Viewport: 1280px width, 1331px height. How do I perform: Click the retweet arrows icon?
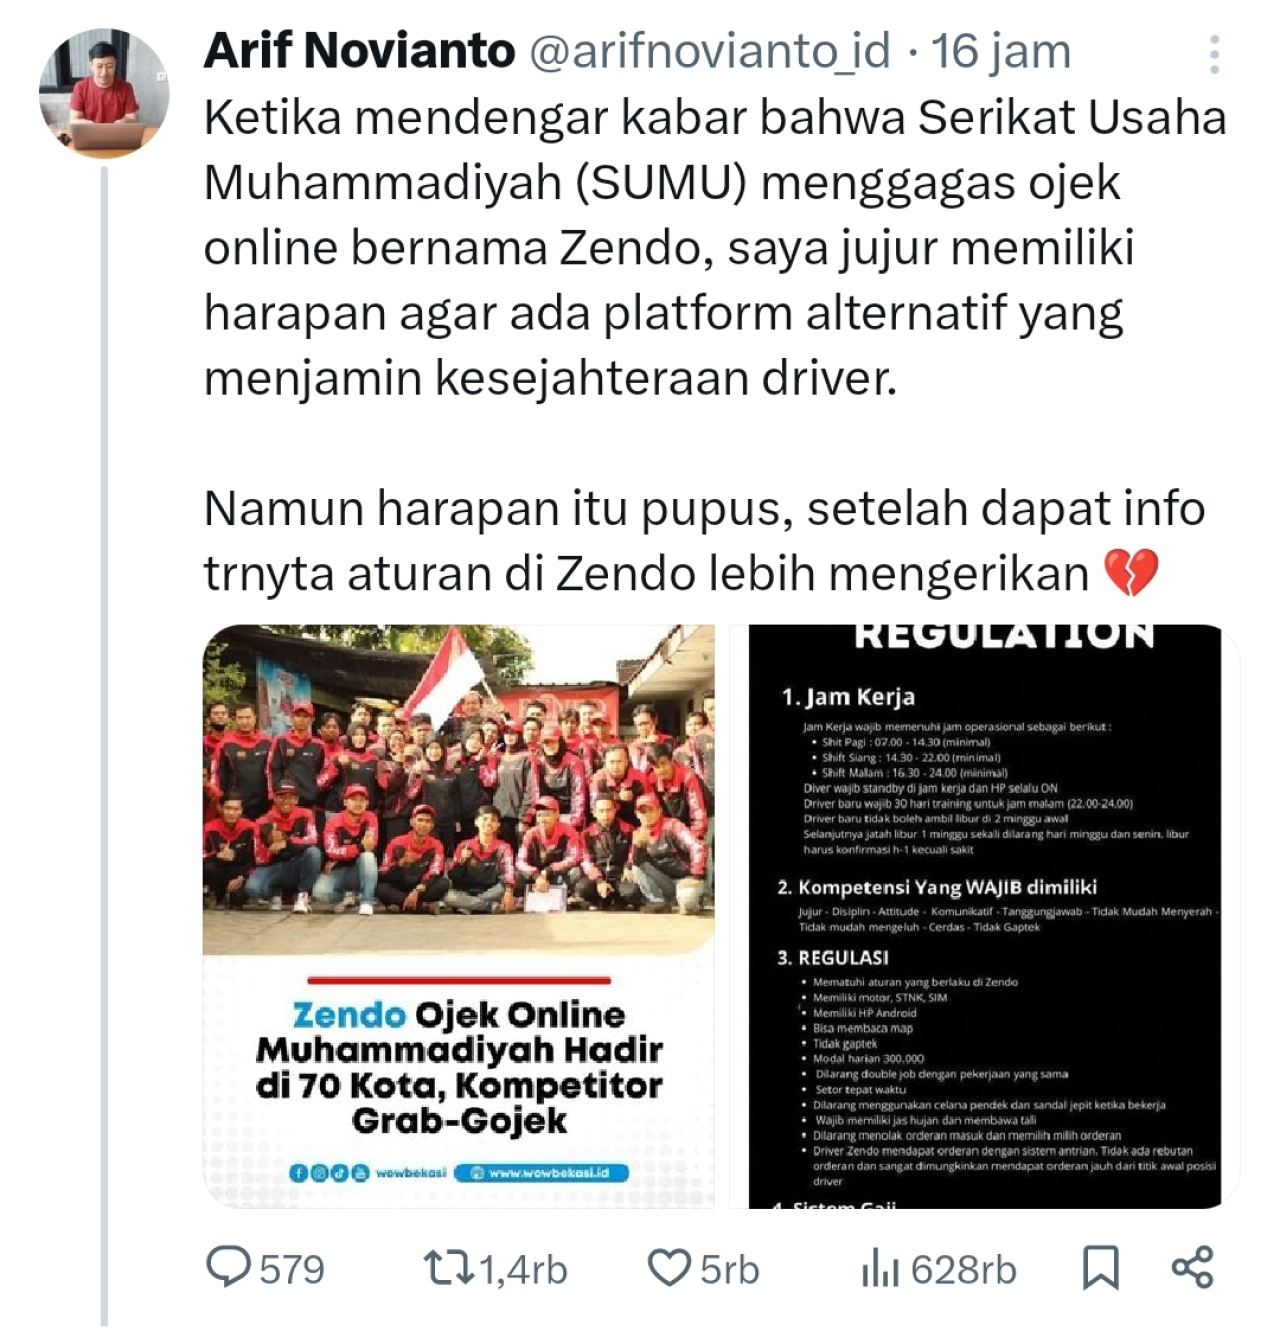(450, 1268)
